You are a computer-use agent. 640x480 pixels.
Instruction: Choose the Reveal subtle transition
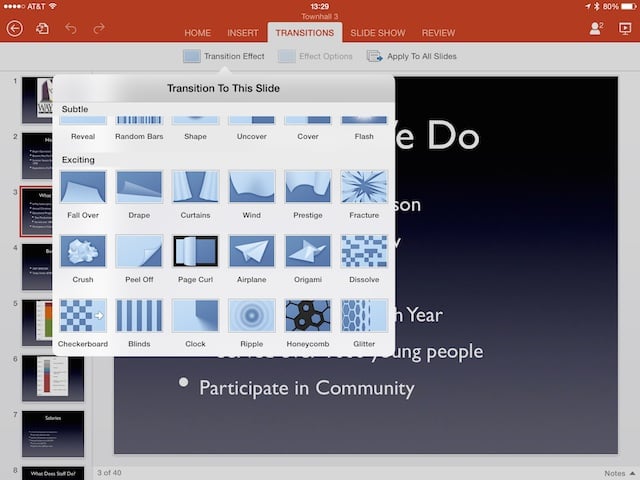(83, 129)
